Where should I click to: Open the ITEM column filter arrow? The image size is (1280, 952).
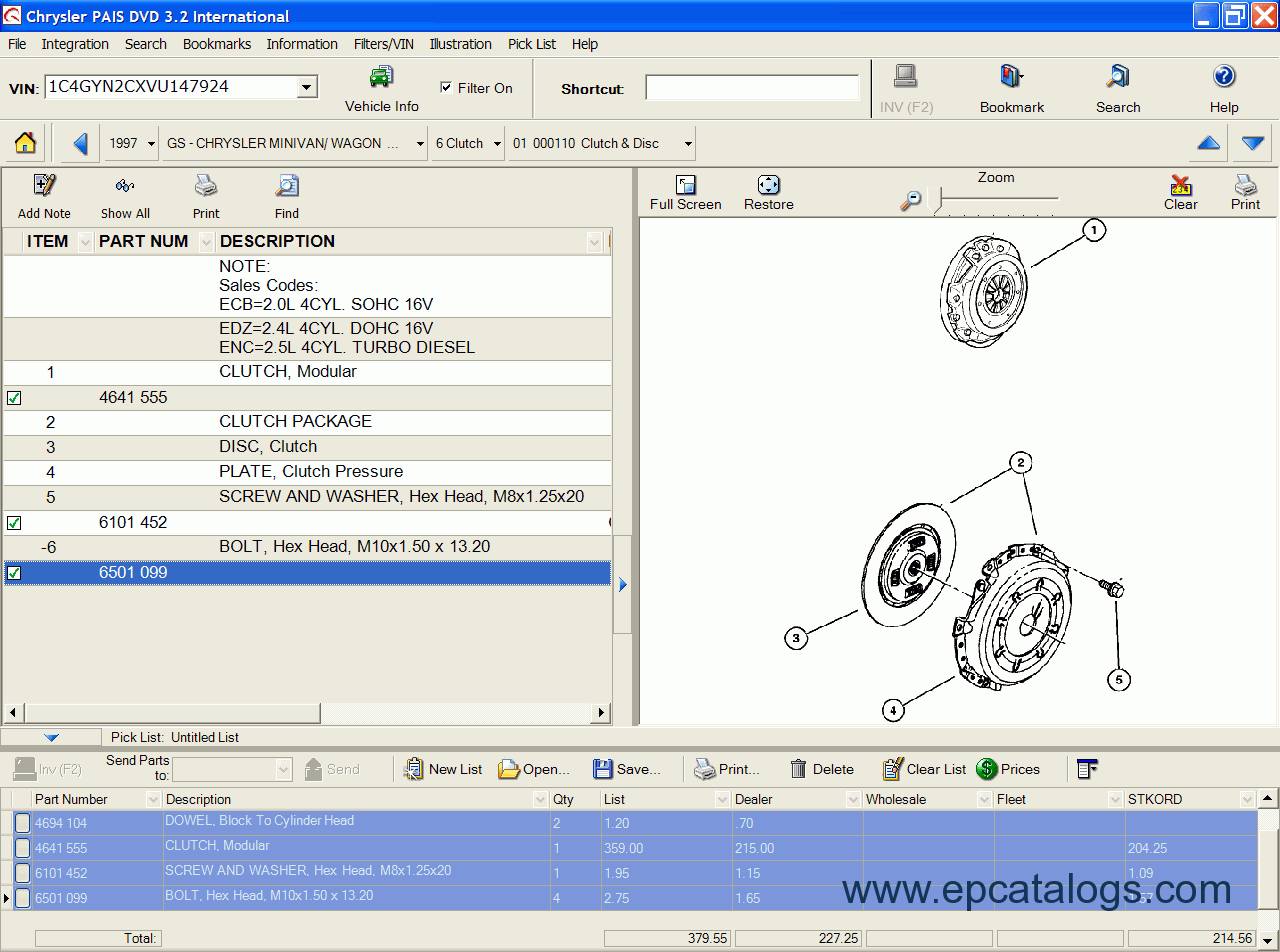click(x=85, y=242)
